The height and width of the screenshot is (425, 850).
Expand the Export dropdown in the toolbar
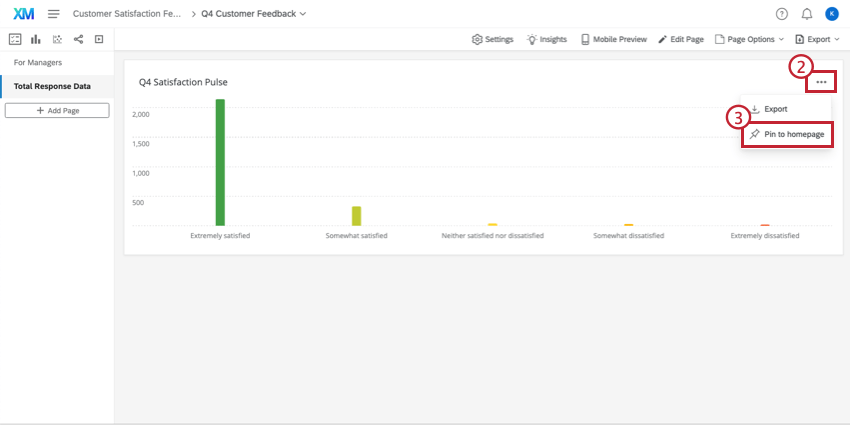(x=817, y=40)
